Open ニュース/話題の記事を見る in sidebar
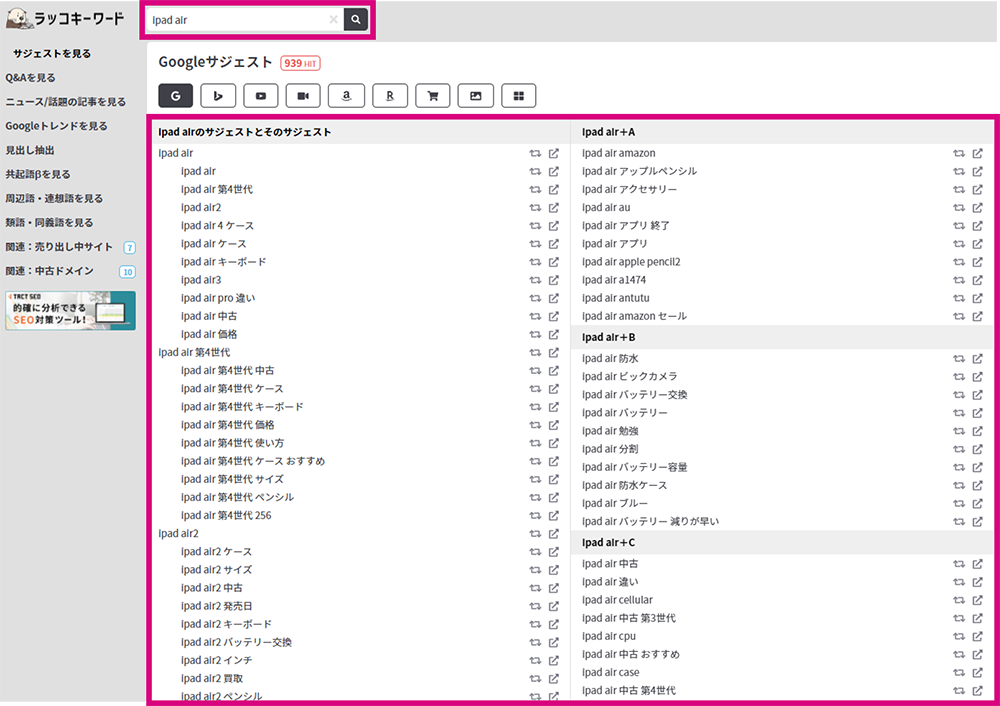The height and width of the screenshot is (706, 1000). pyautogui.click(x=66, y=102)
